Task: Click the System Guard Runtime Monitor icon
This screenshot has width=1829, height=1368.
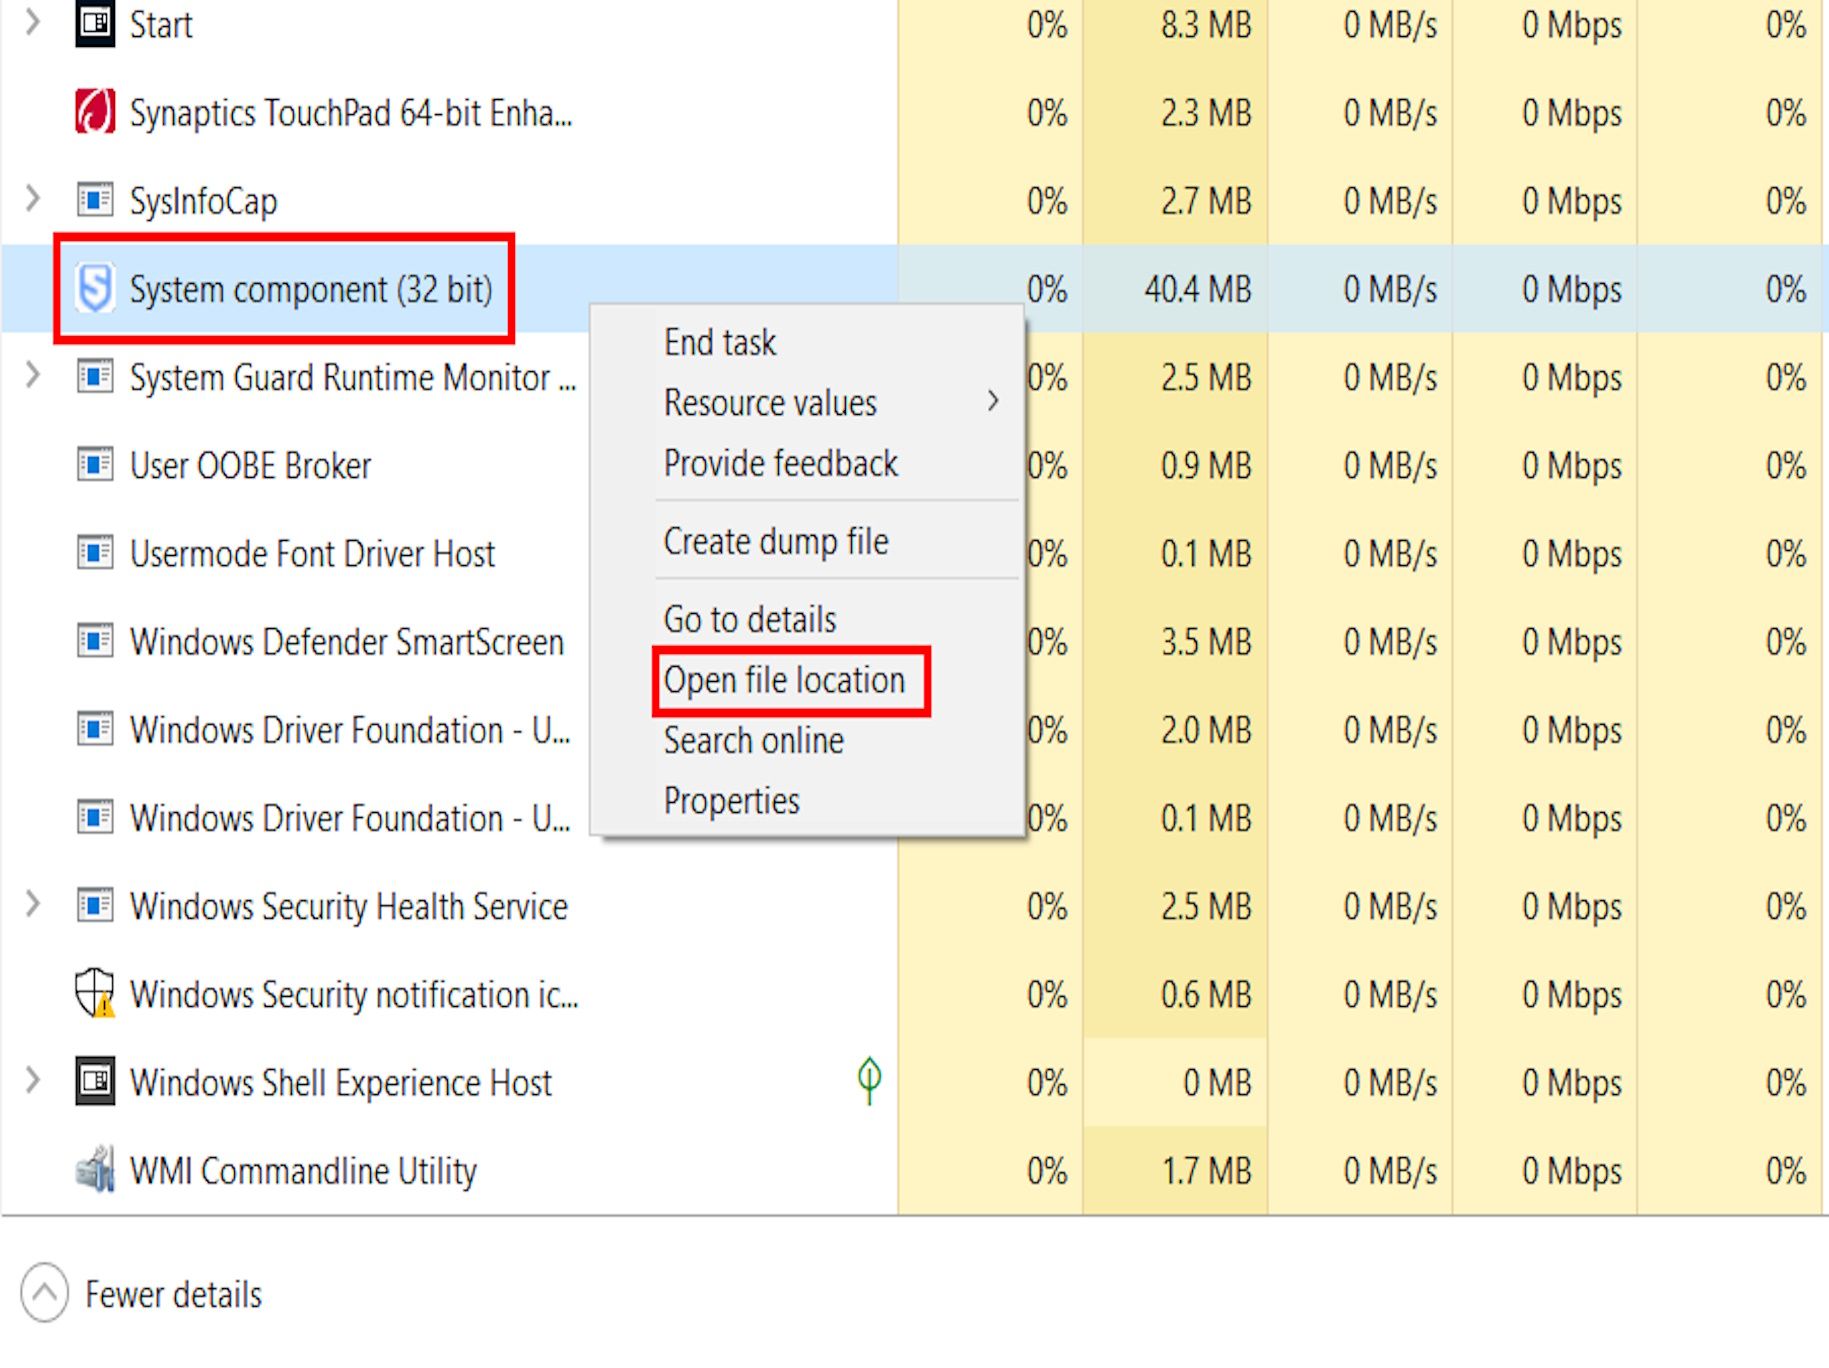Action: pyautogui.click(x=95, y=377)
